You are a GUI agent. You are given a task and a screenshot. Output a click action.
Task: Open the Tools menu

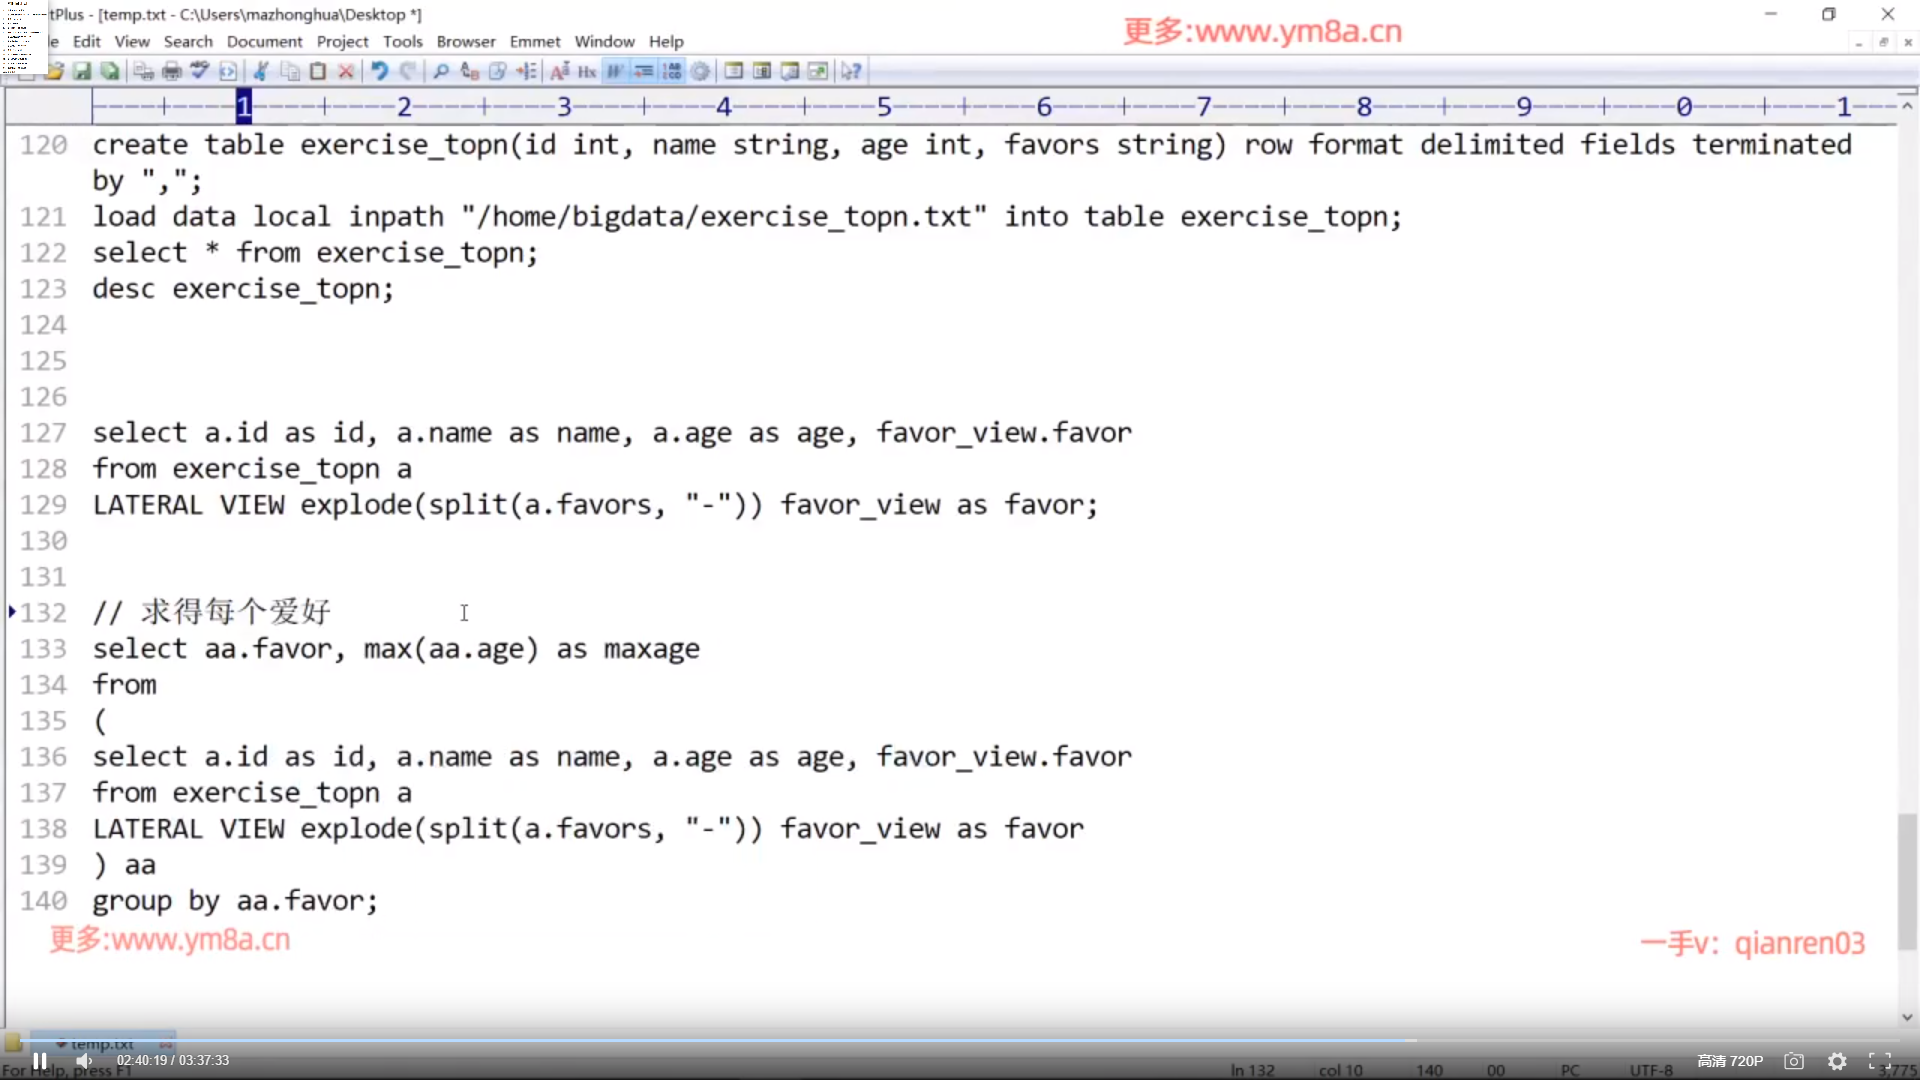pos(402,42)
